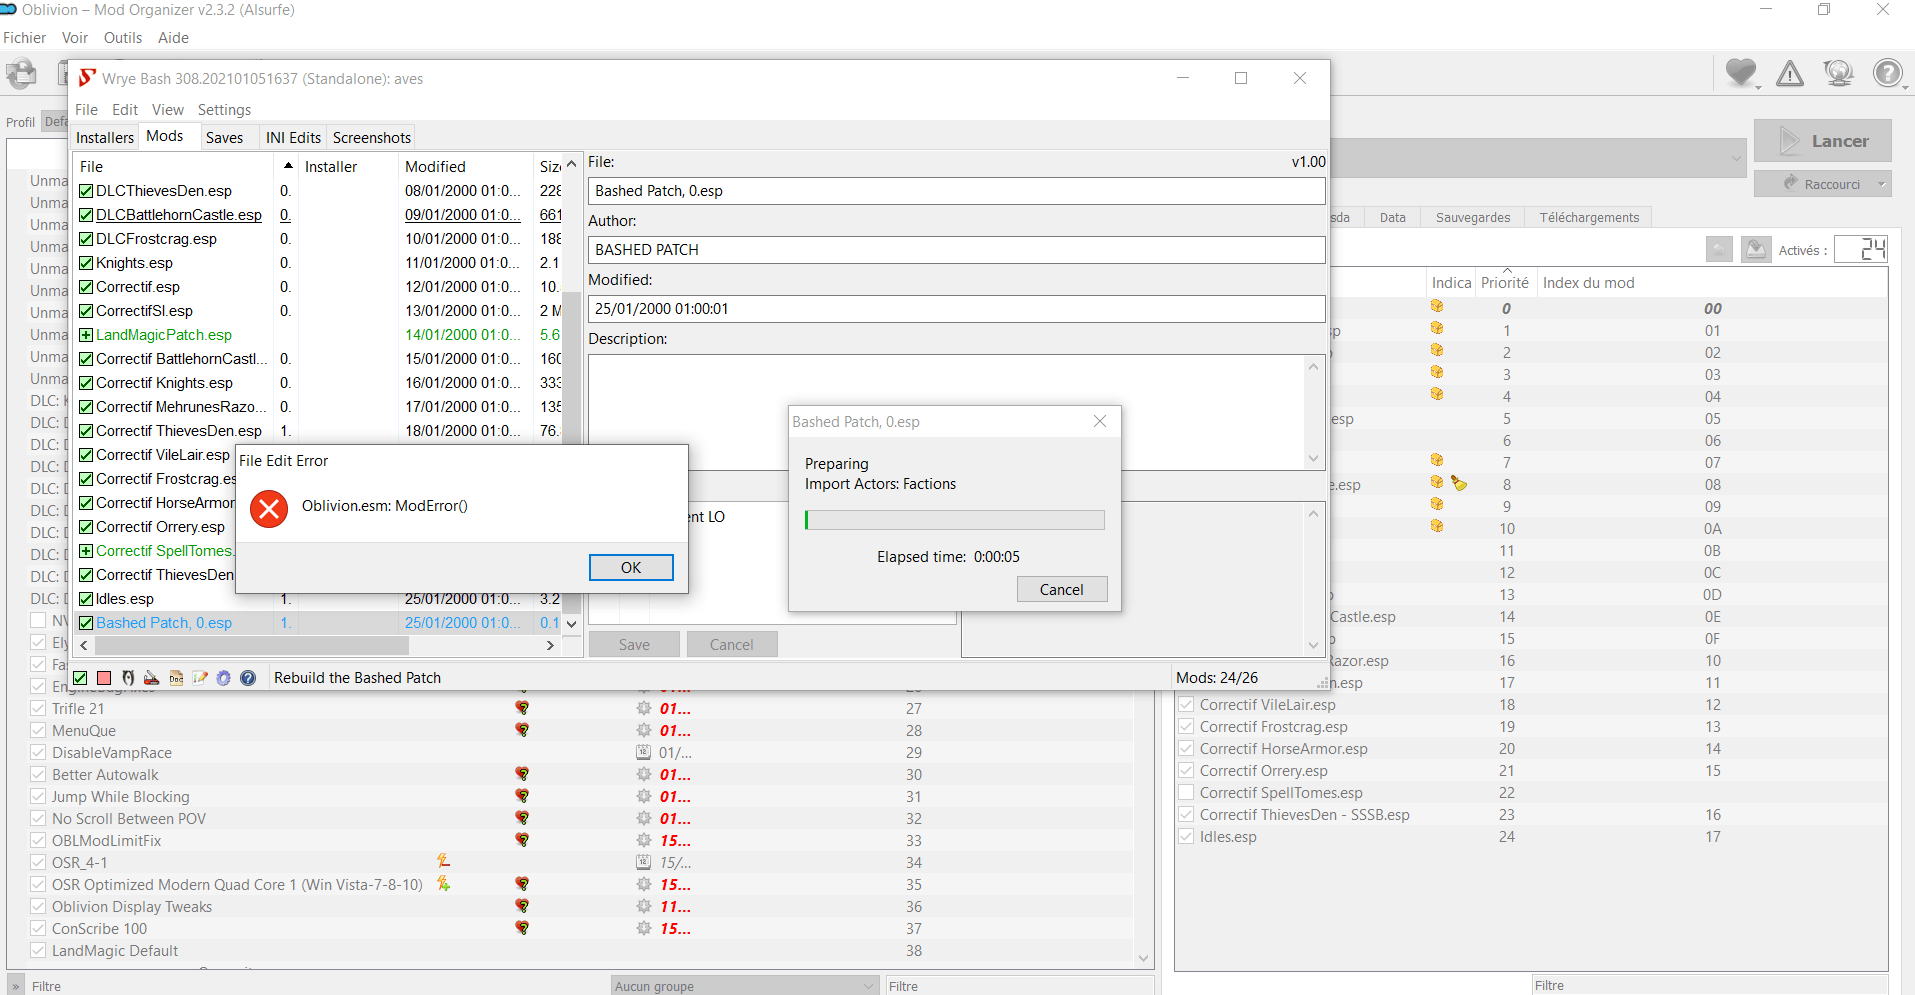1915x995 pixels.
Task: Click the document icon on the DisableVampRace row
Action: point(644,752)
